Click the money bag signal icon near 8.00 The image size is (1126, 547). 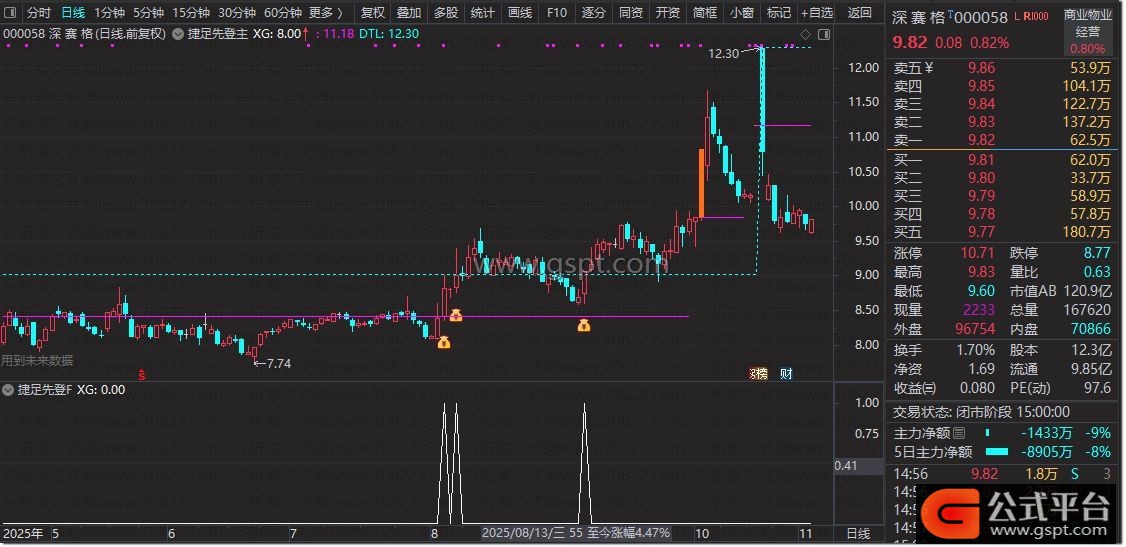click(444, 342)
